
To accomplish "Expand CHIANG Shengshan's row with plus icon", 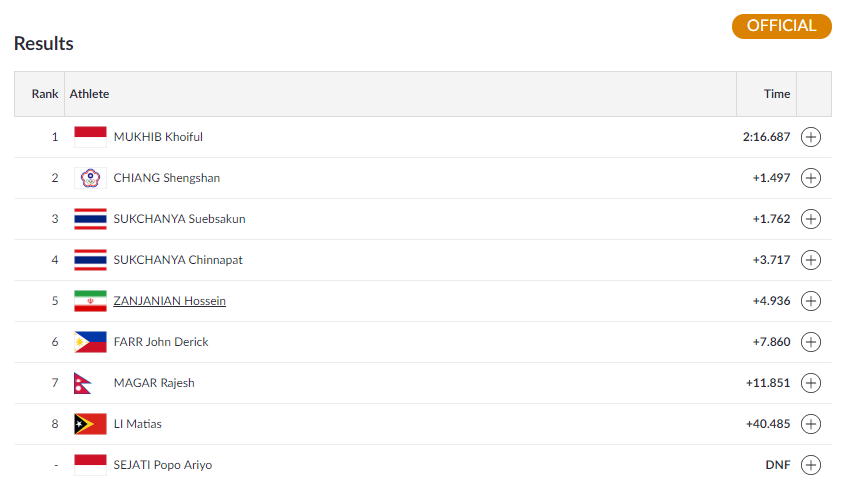I will [811, 178].
